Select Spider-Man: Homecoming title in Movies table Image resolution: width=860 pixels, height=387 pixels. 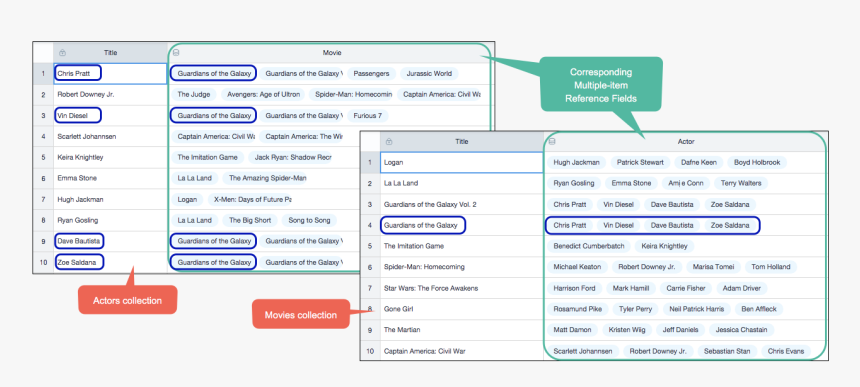pyautogui.click(x=425, y=267)
